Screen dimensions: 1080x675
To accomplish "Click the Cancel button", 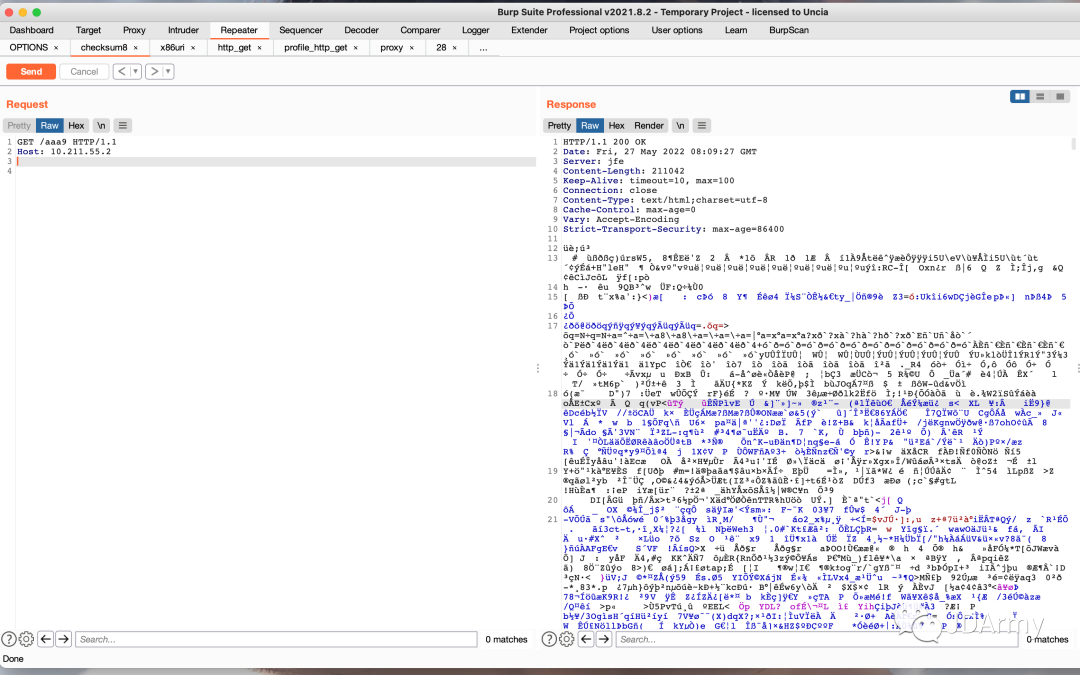I will (x=84, y=72).
